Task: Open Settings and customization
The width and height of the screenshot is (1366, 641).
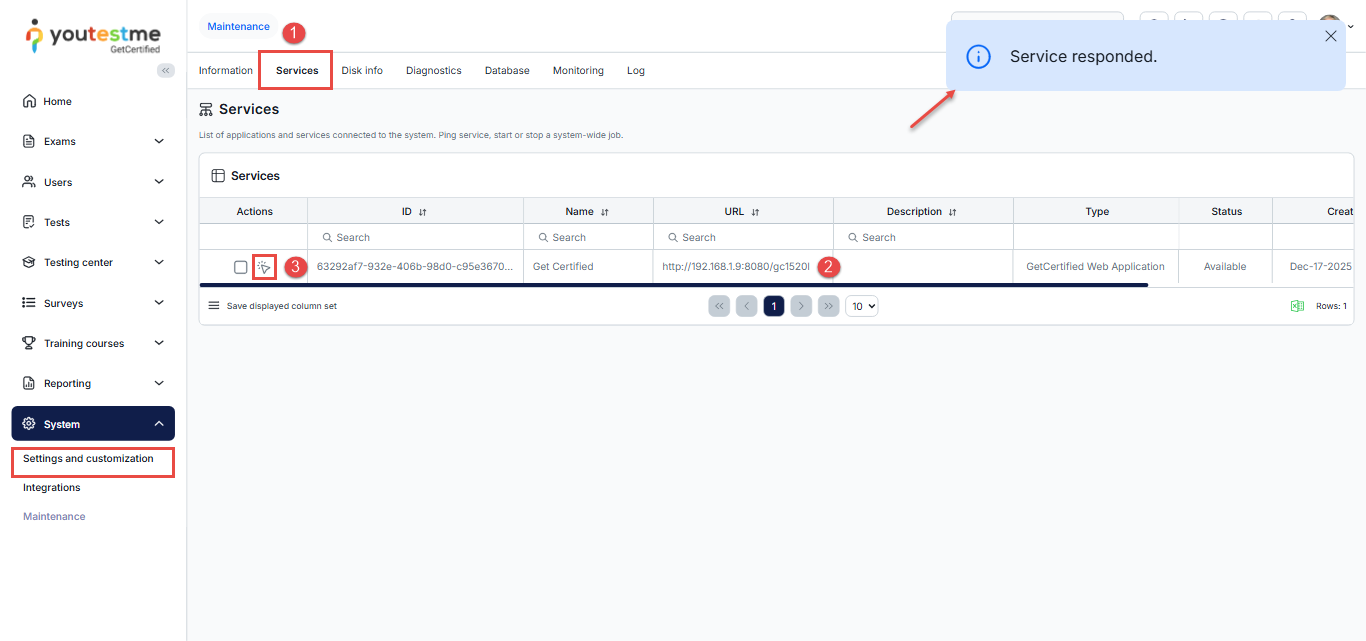Action: (88, 459)
